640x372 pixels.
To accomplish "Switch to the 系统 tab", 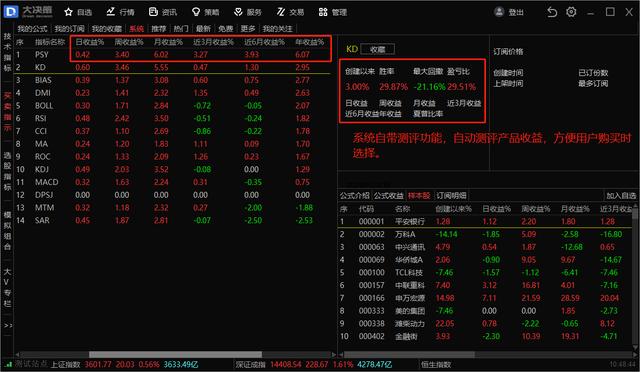I will coord(136,29).
